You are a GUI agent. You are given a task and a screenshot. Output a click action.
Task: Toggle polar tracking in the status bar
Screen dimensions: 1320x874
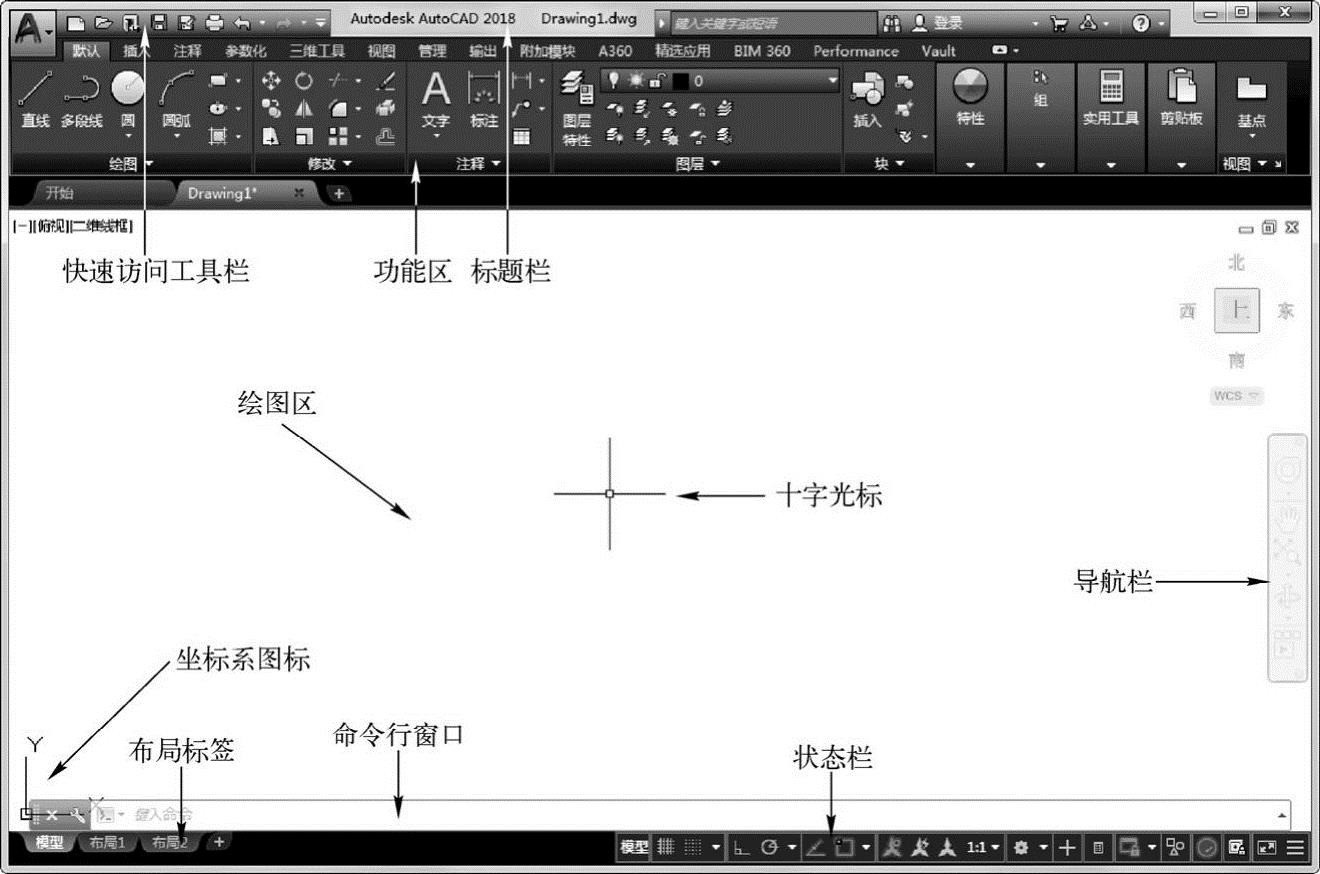[770, 847]
